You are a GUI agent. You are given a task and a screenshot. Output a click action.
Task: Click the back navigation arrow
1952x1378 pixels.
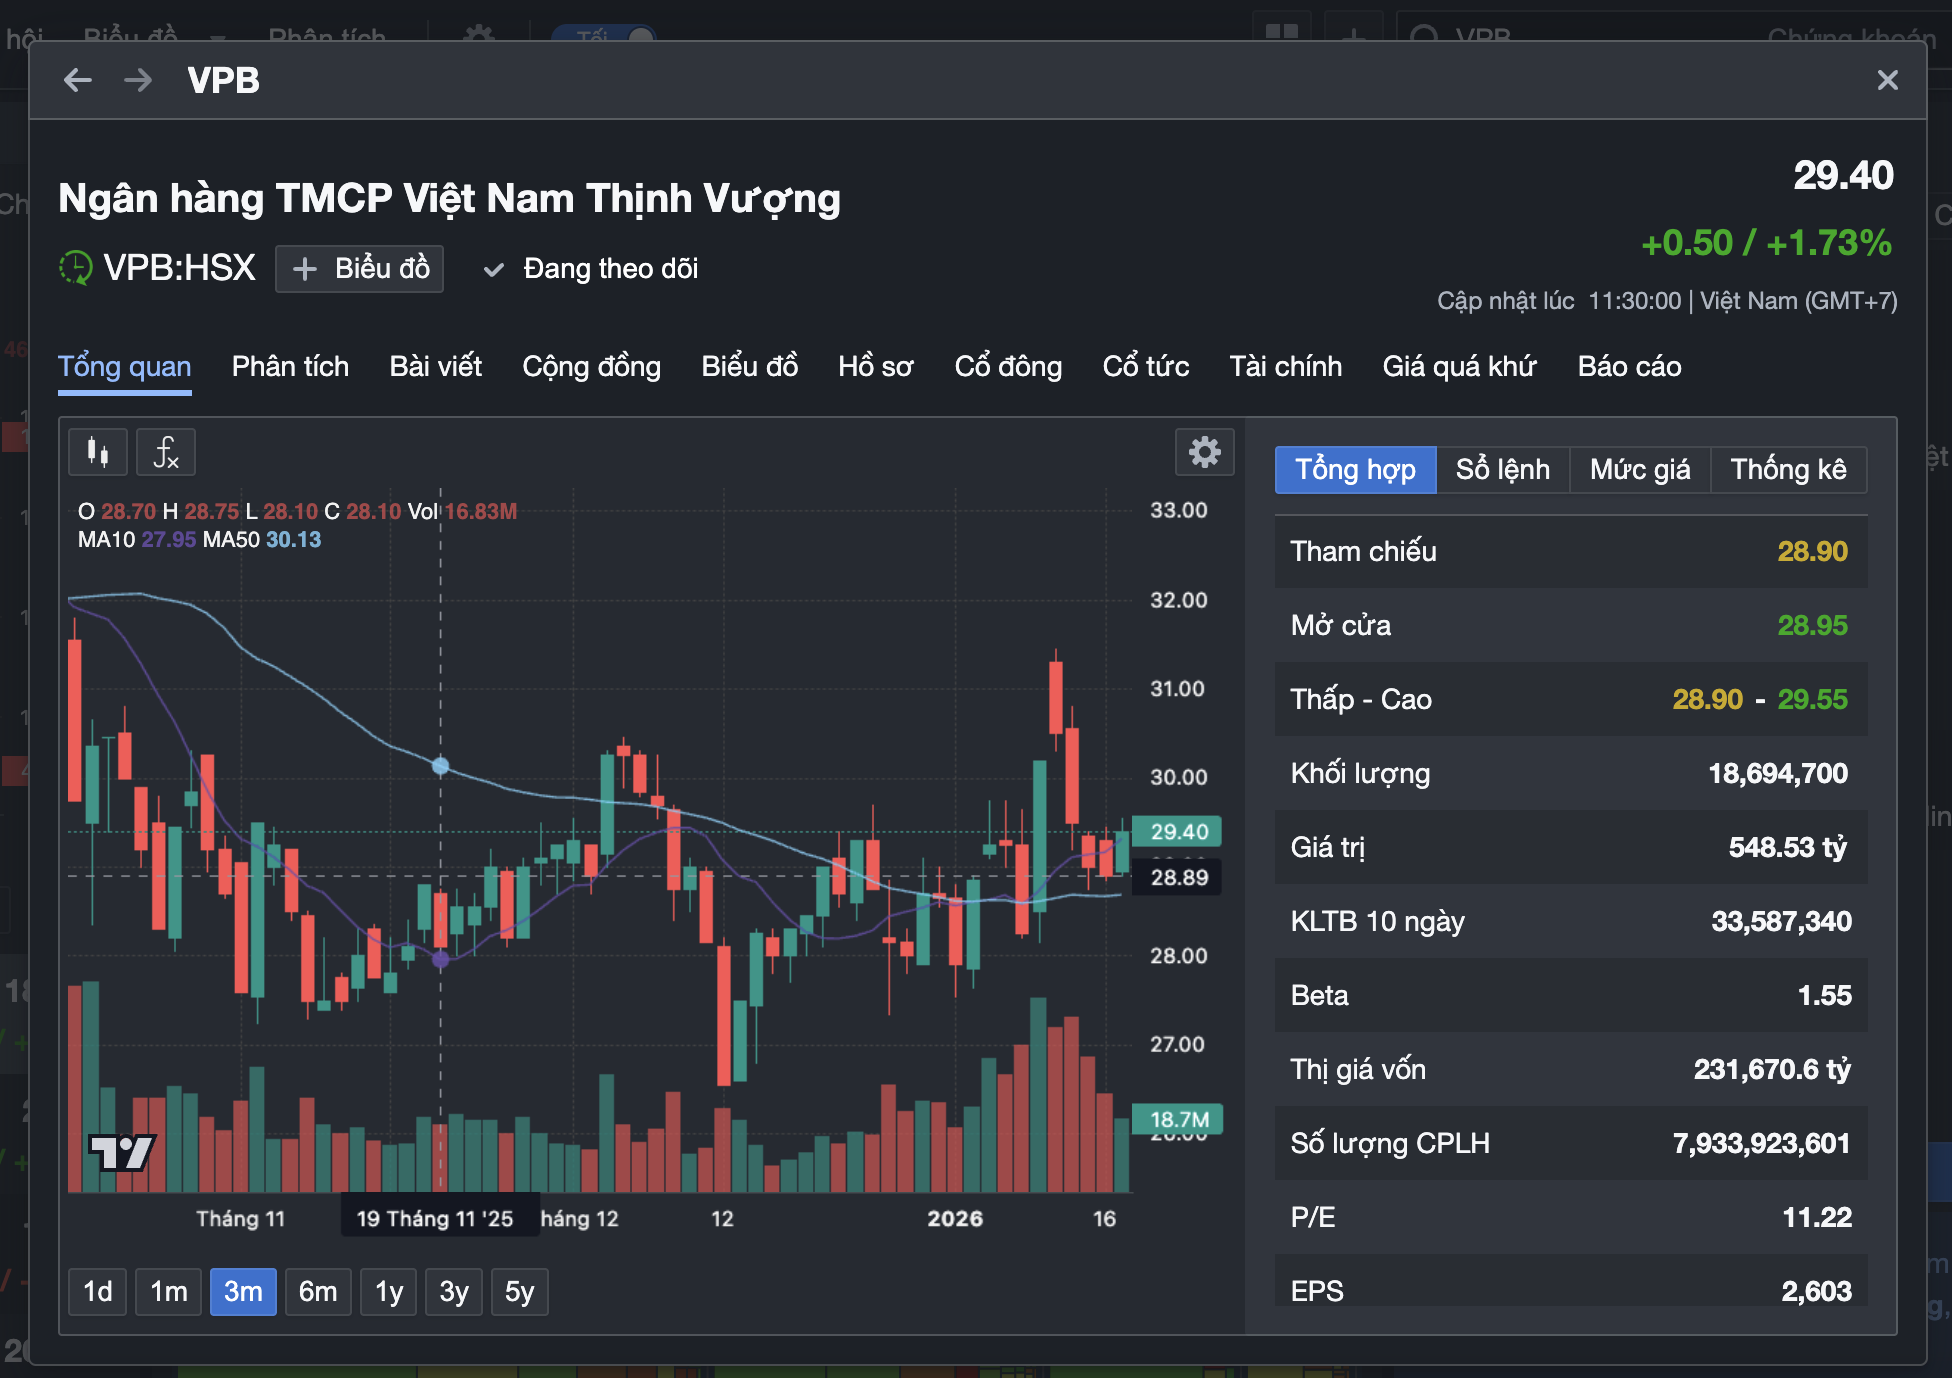[76, 81]
